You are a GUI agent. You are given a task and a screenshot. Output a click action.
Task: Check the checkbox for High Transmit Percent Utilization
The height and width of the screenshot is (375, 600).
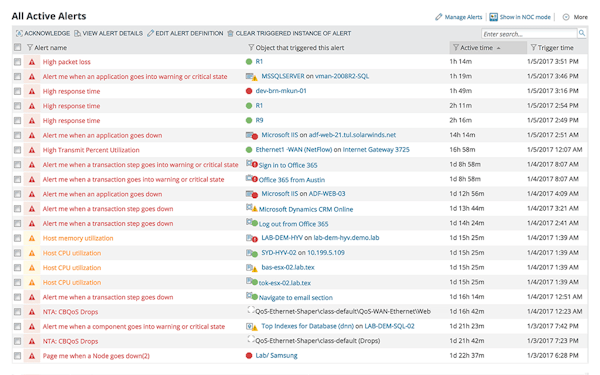[18, 150]
